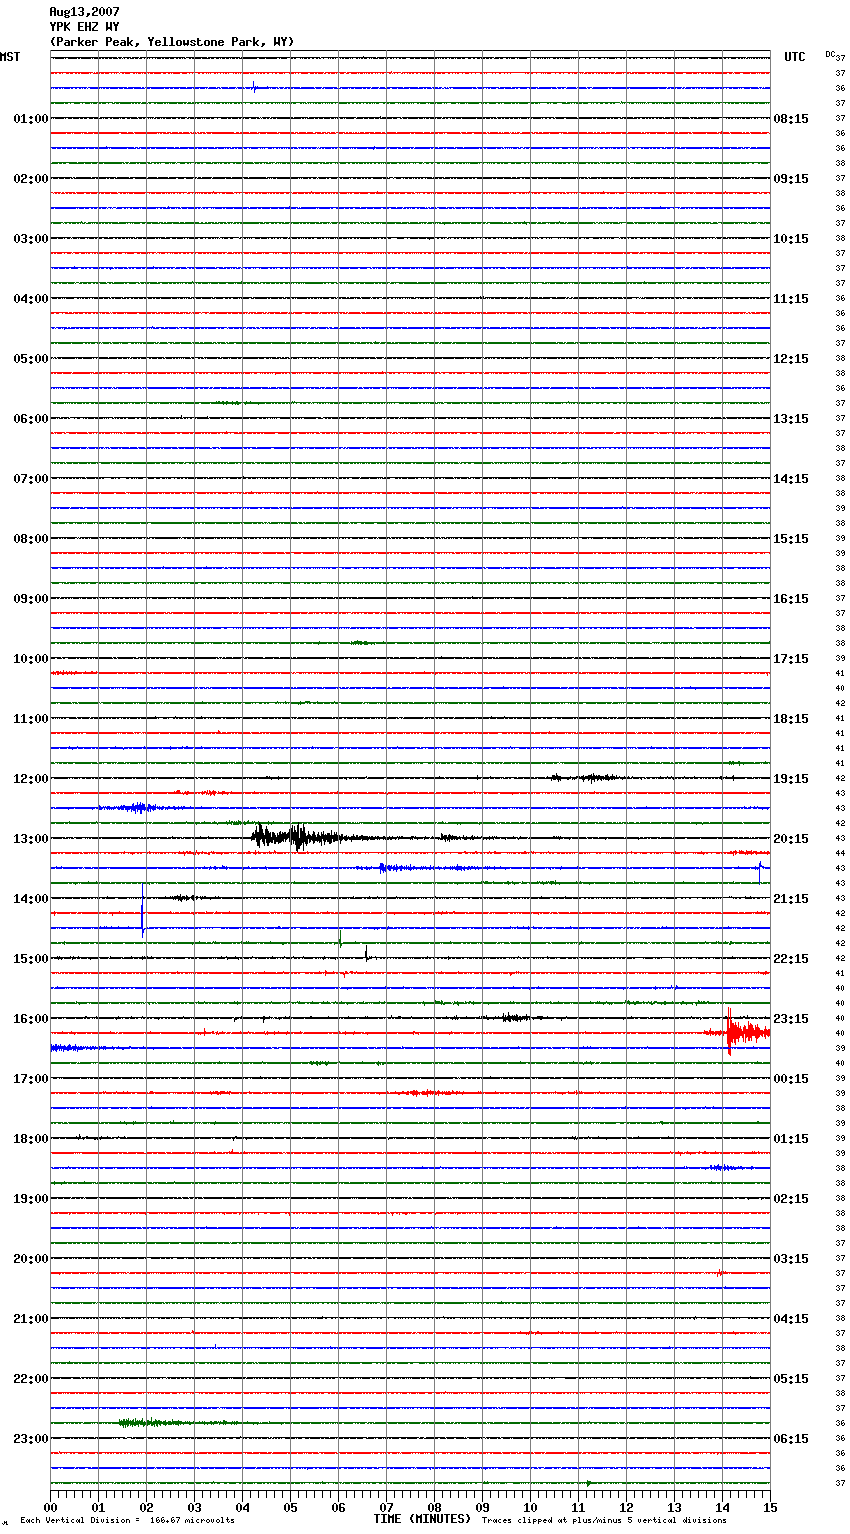Click the '04:15' UTC time label

click(791, 1319)
